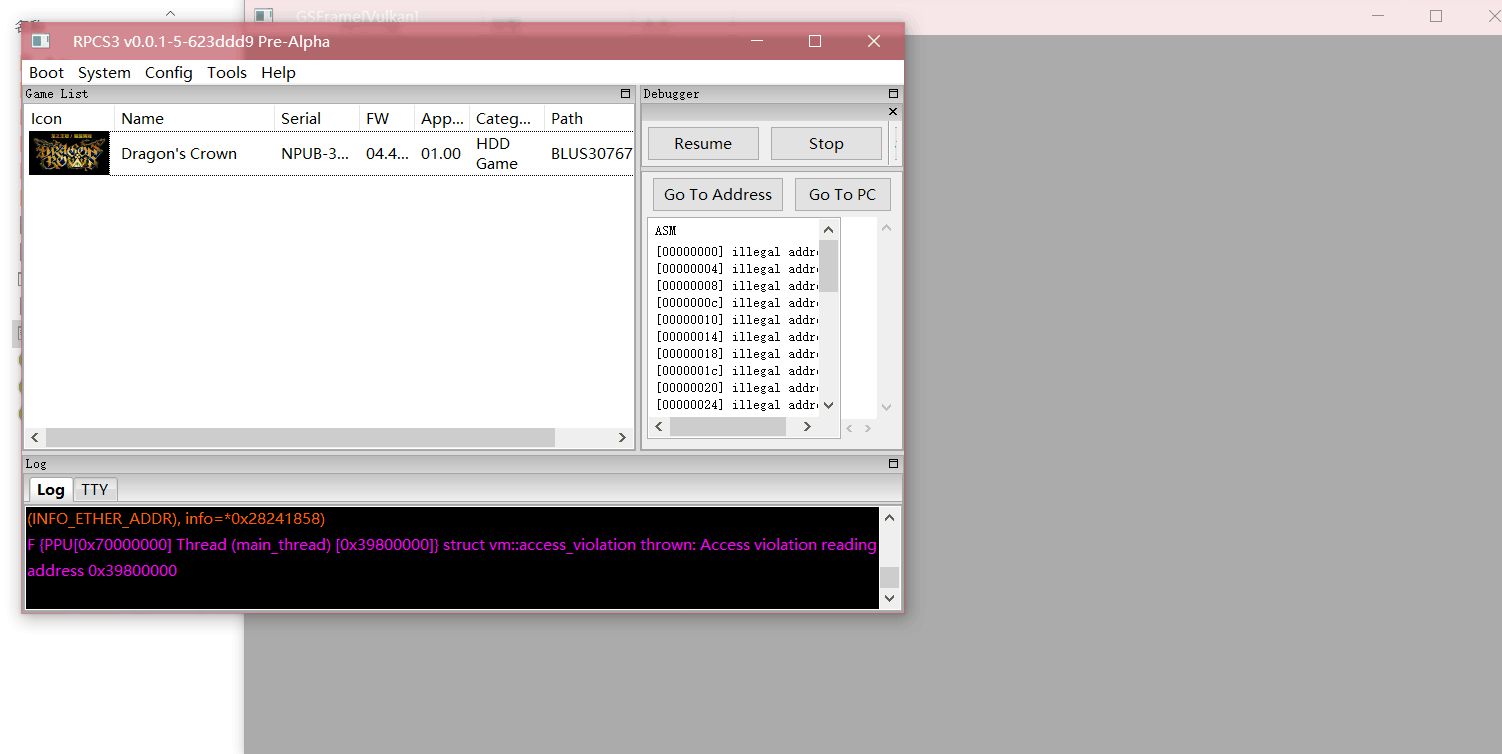Minimize the GSFrame Vulkan window

[x=1378, y=16]
